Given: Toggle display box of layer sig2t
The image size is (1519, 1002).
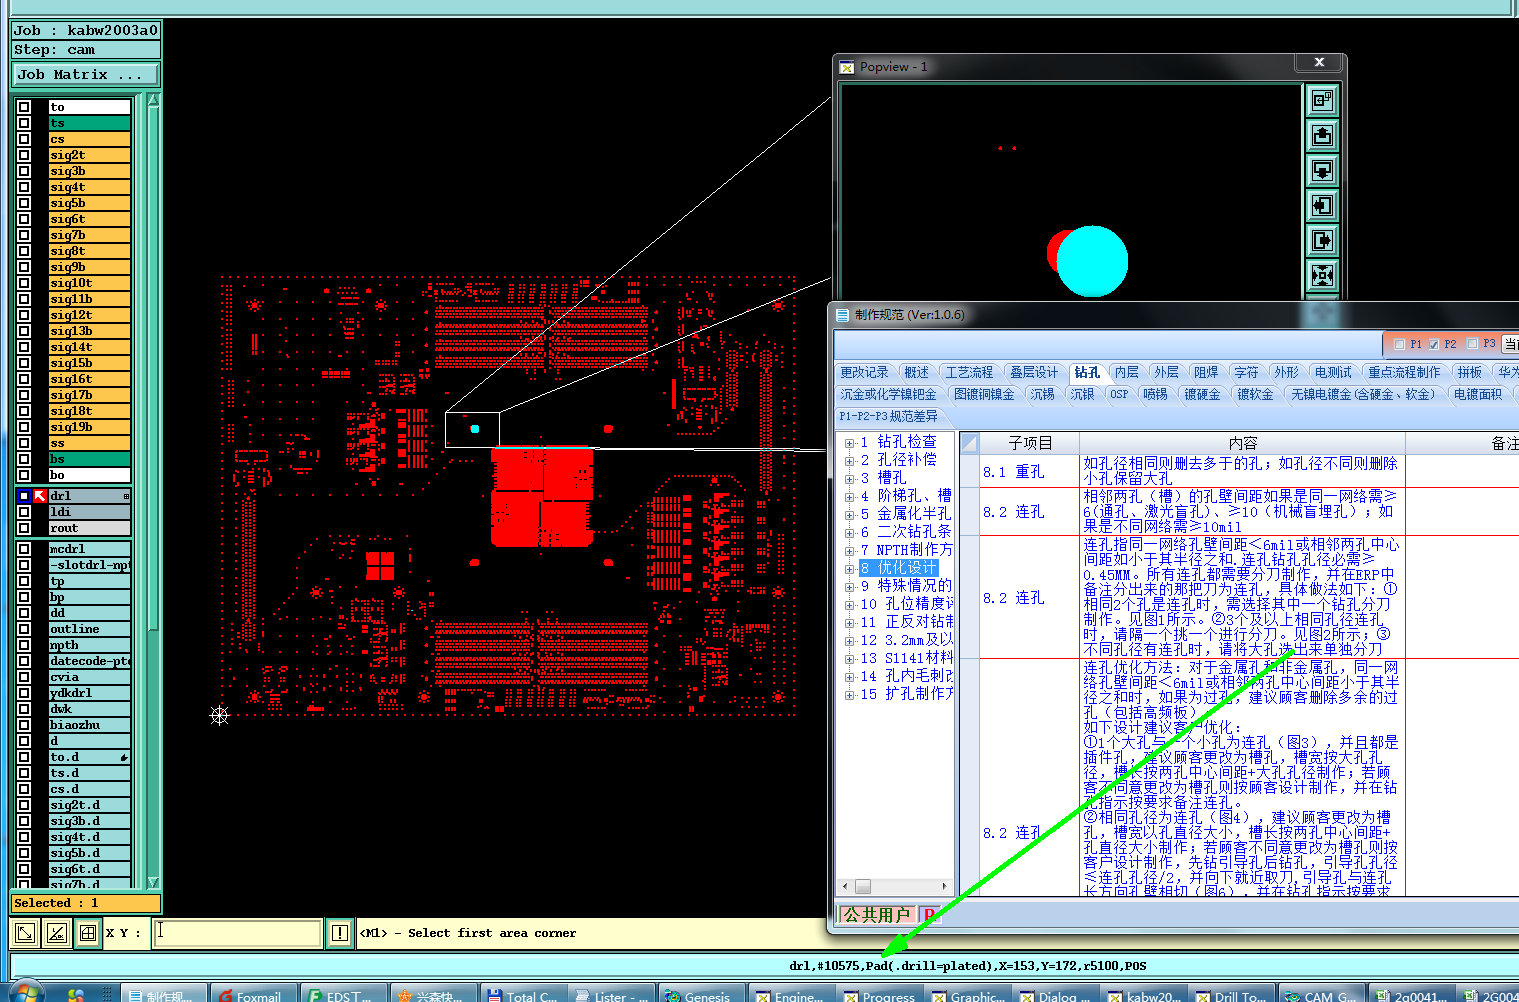Looking at the screenshot, I should 24,155.
